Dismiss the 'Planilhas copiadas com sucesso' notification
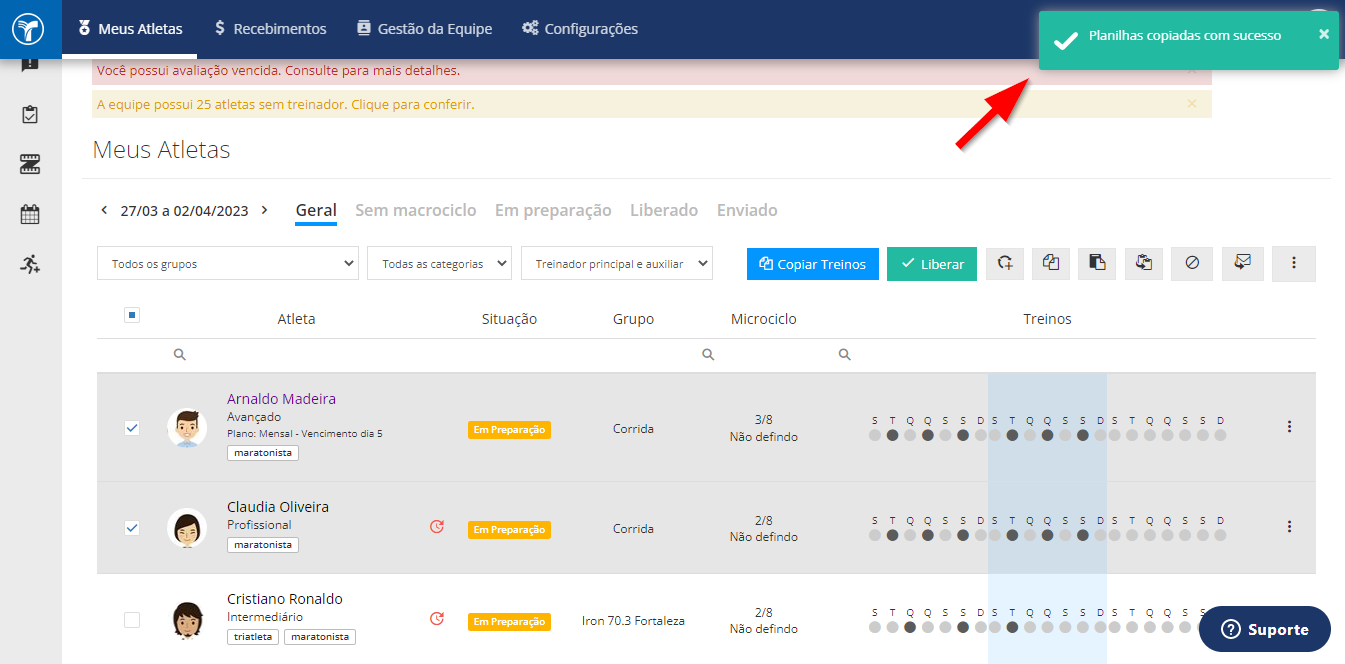Viewport: 1345px width, 664px height. 1324,34
